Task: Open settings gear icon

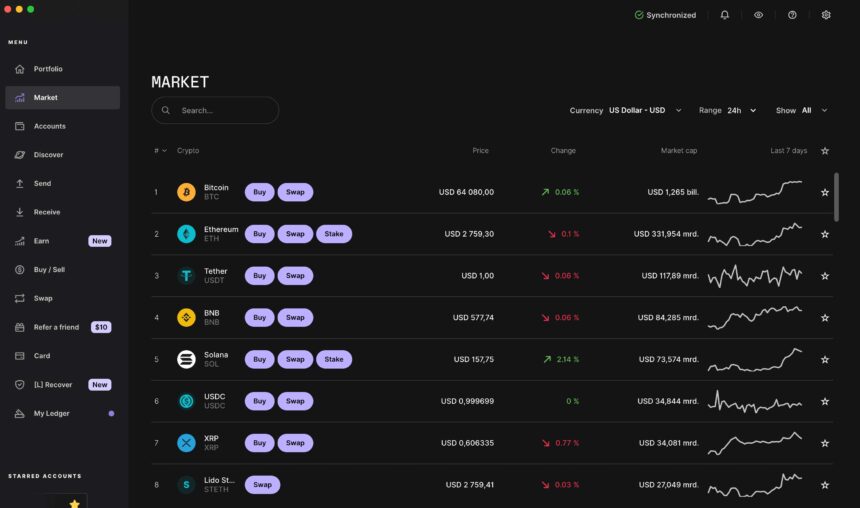Action: [x=826, y=15]
